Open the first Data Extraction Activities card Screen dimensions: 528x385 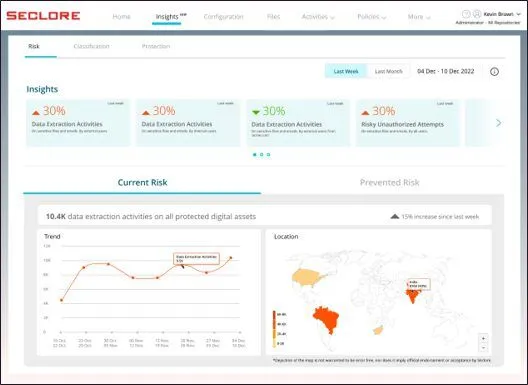click(78, 123)
